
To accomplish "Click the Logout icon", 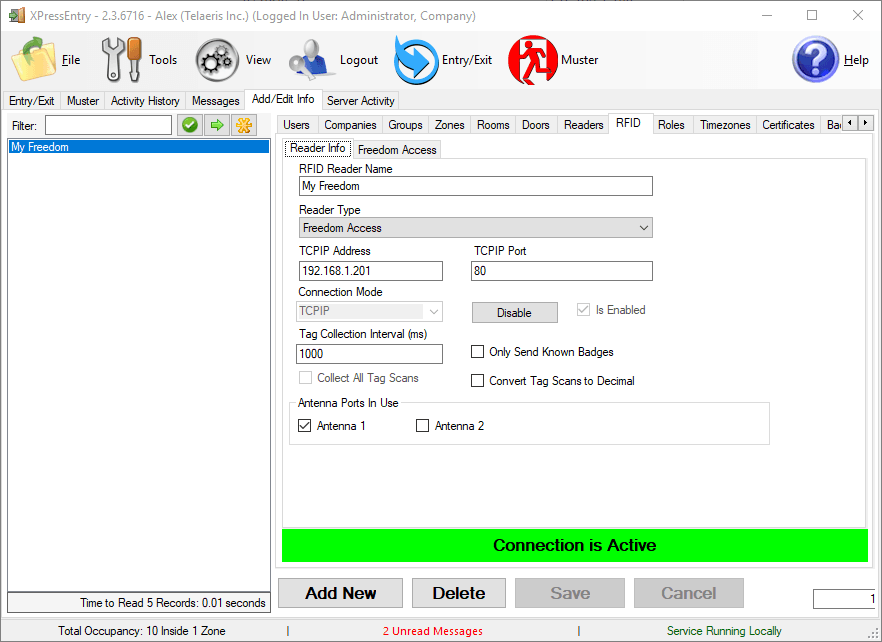I will click(x=310, y=58).
